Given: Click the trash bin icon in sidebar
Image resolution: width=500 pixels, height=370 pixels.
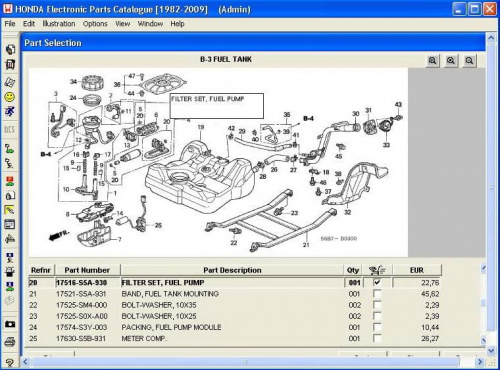Looking at the screenshot, I should coord(10,64).
